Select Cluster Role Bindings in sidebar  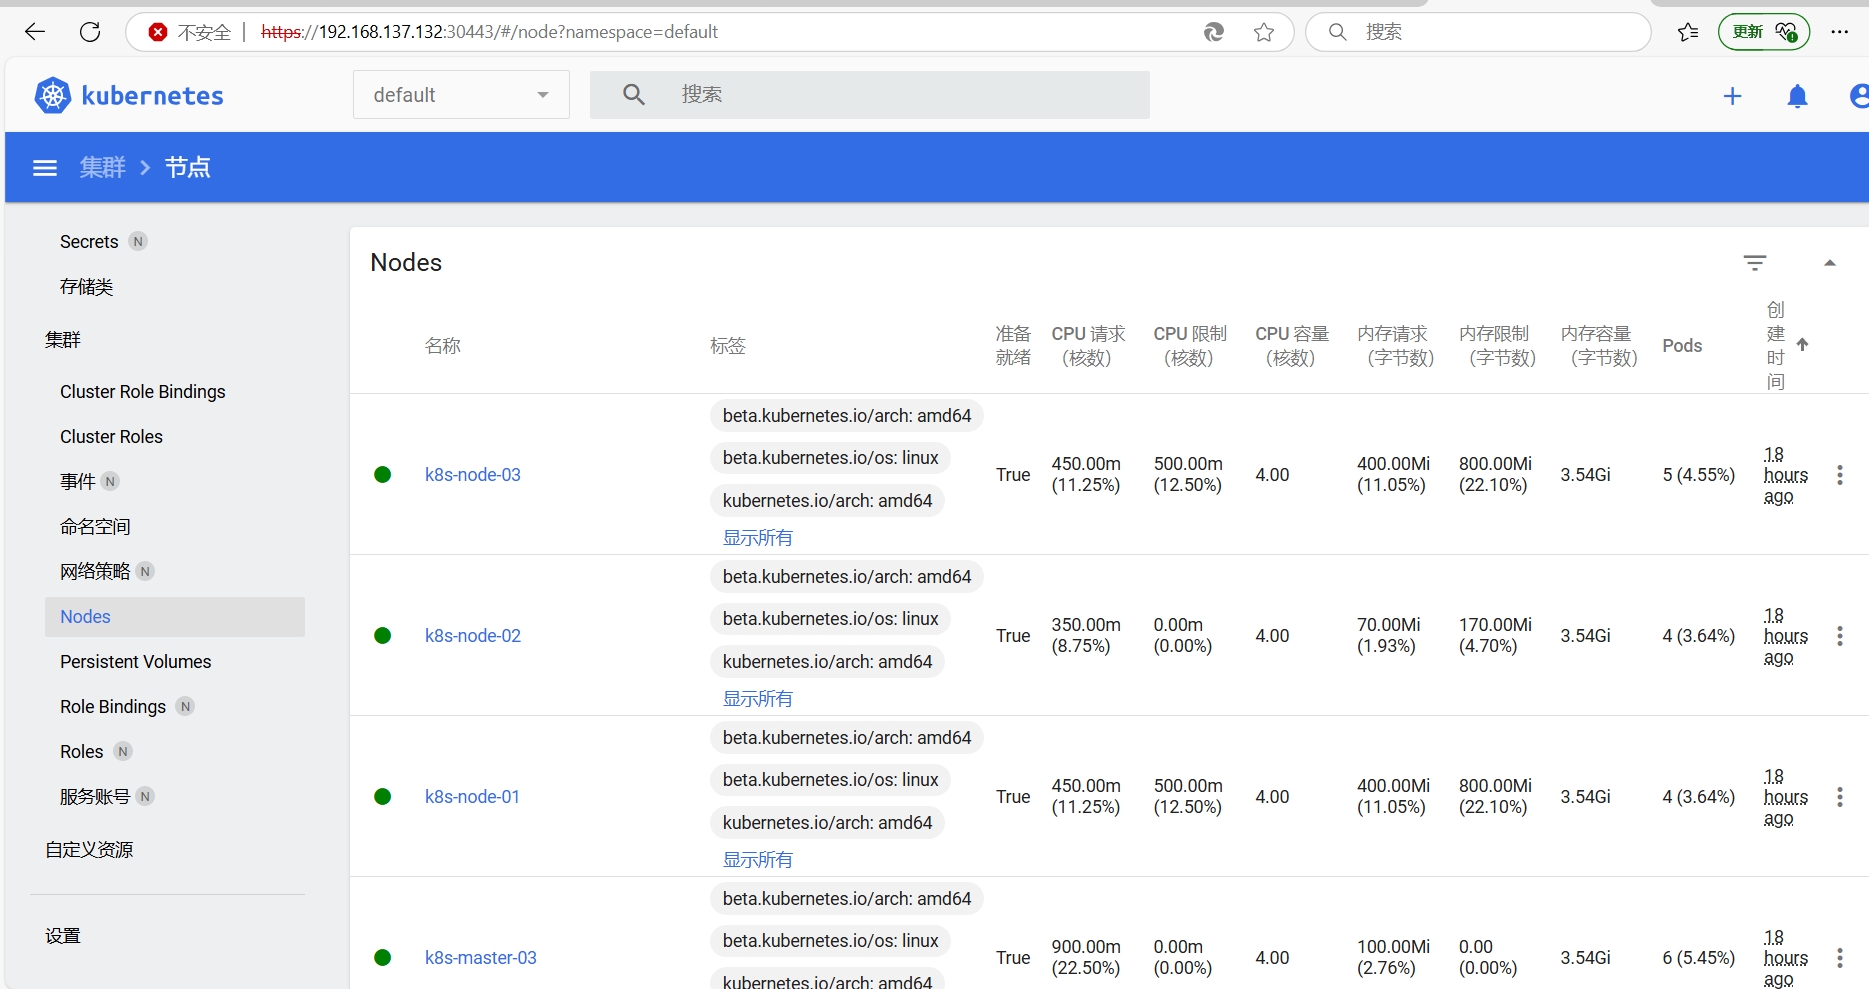coord(142,392)
